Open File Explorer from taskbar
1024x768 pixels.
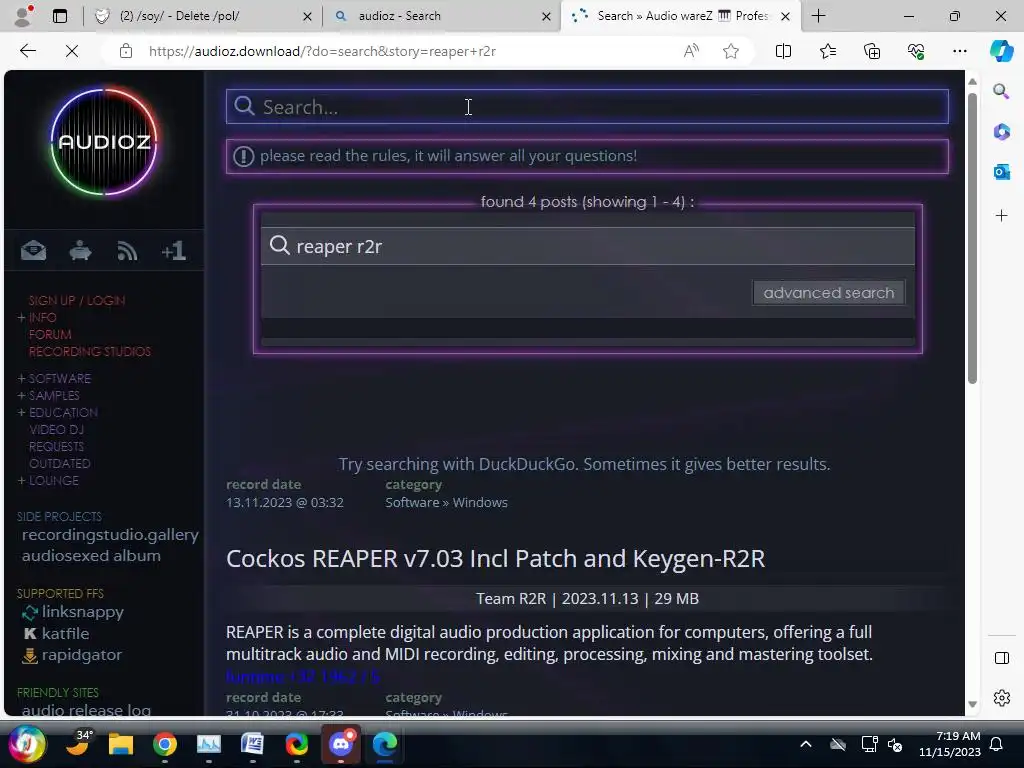point(121,744)
